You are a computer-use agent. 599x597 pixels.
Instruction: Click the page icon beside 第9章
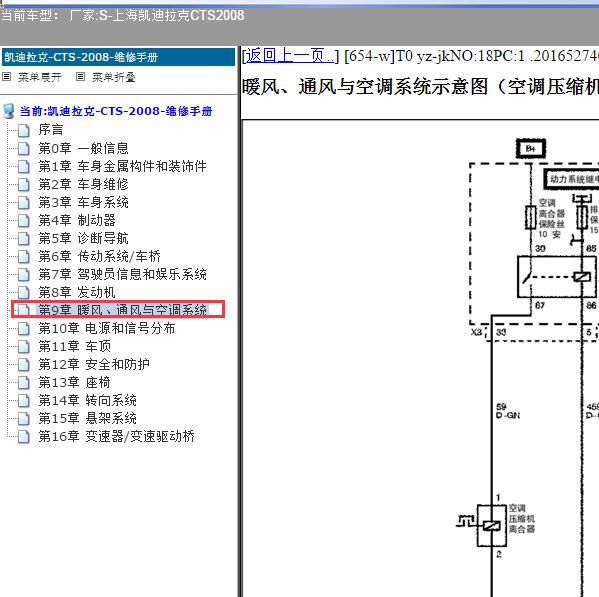tap(24, 310)
